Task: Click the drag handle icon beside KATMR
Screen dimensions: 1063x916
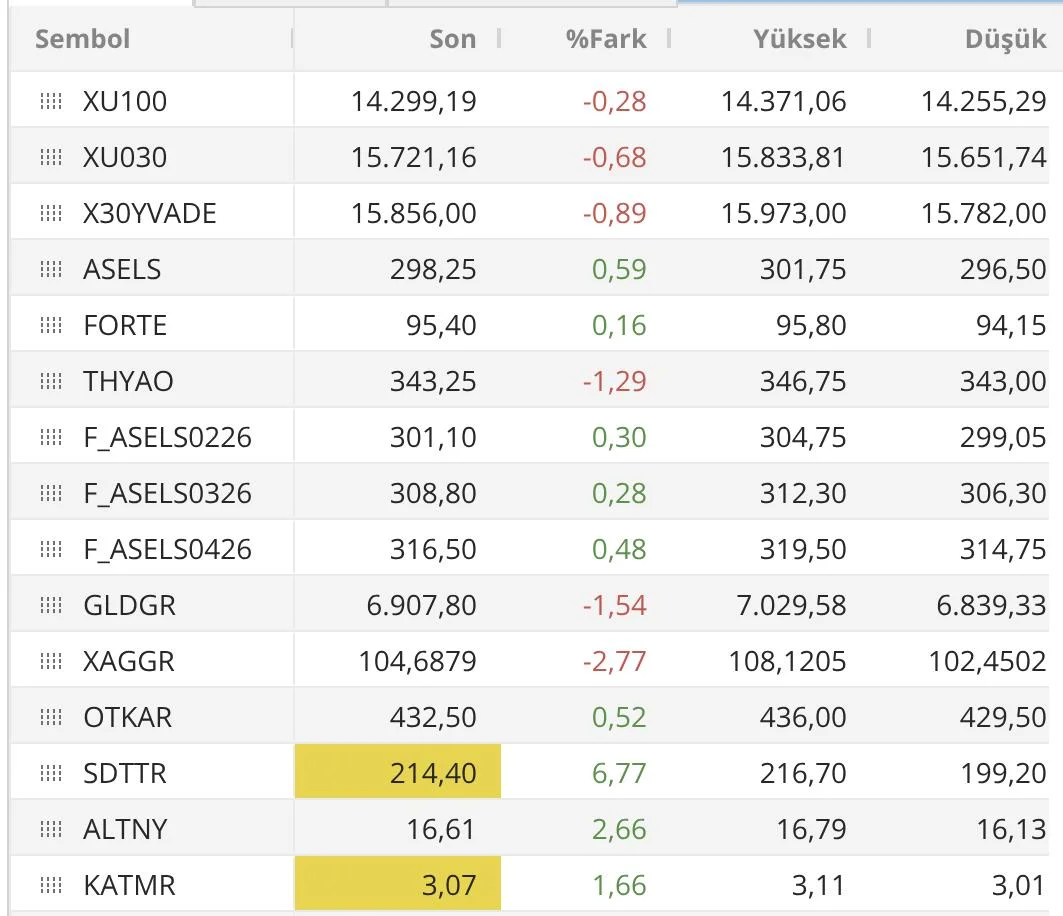Action: click(x=50, y=885)
